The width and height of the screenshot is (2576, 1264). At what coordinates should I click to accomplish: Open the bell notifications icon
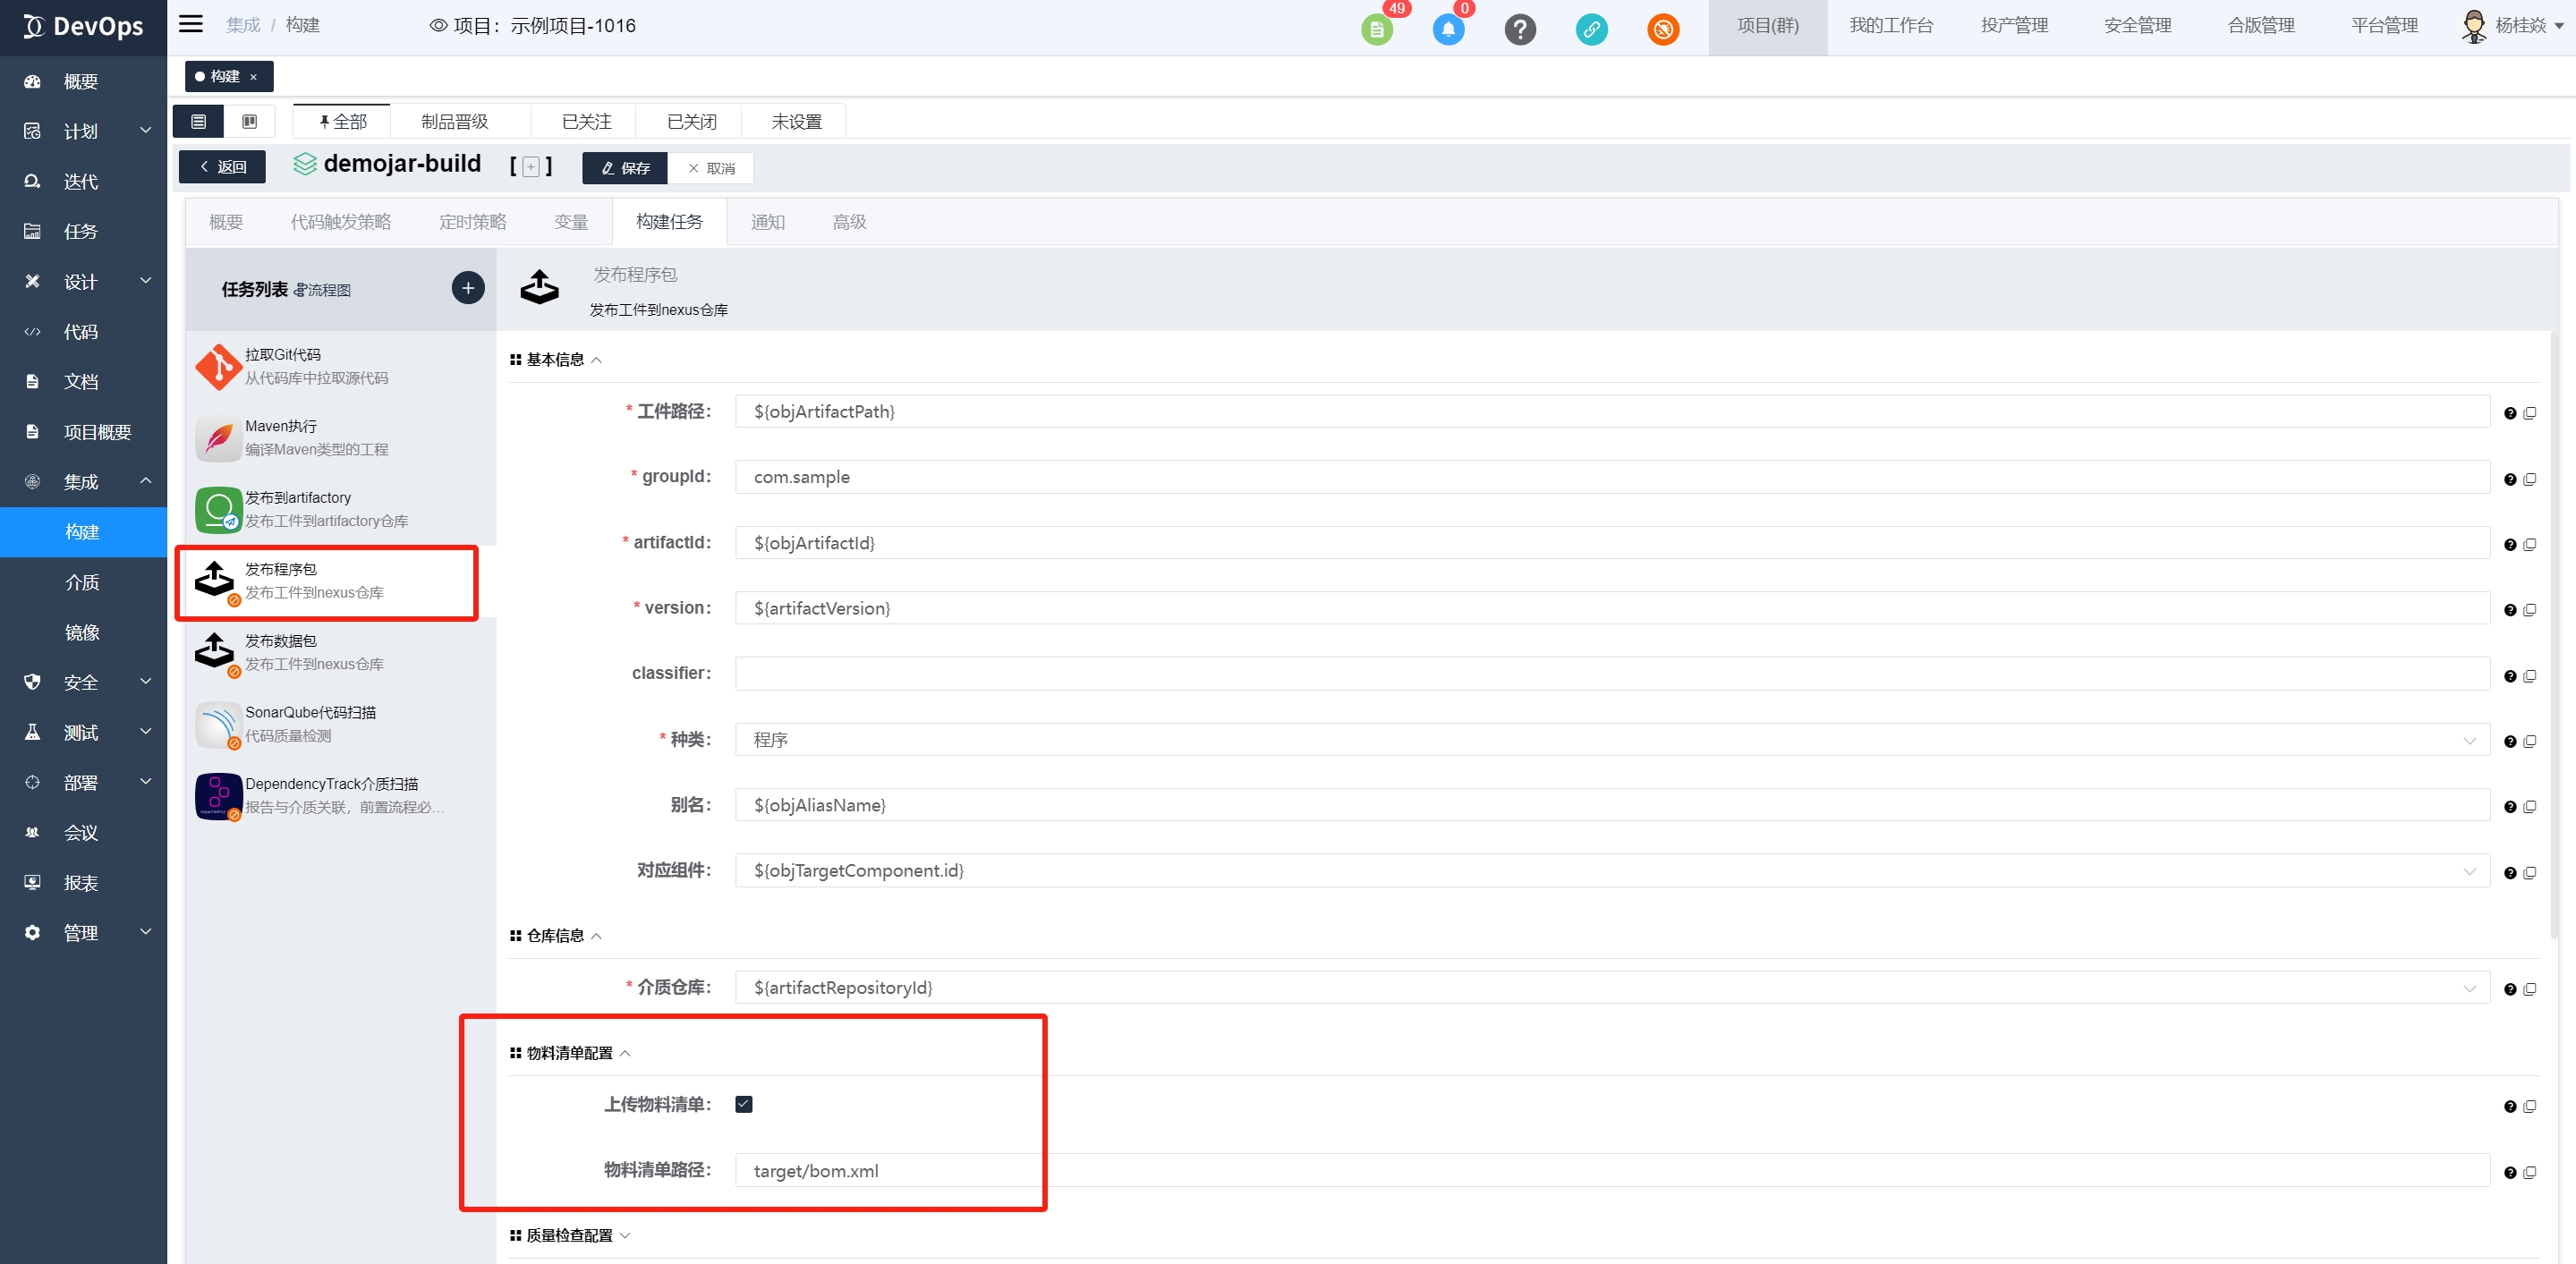point(1448,29)
